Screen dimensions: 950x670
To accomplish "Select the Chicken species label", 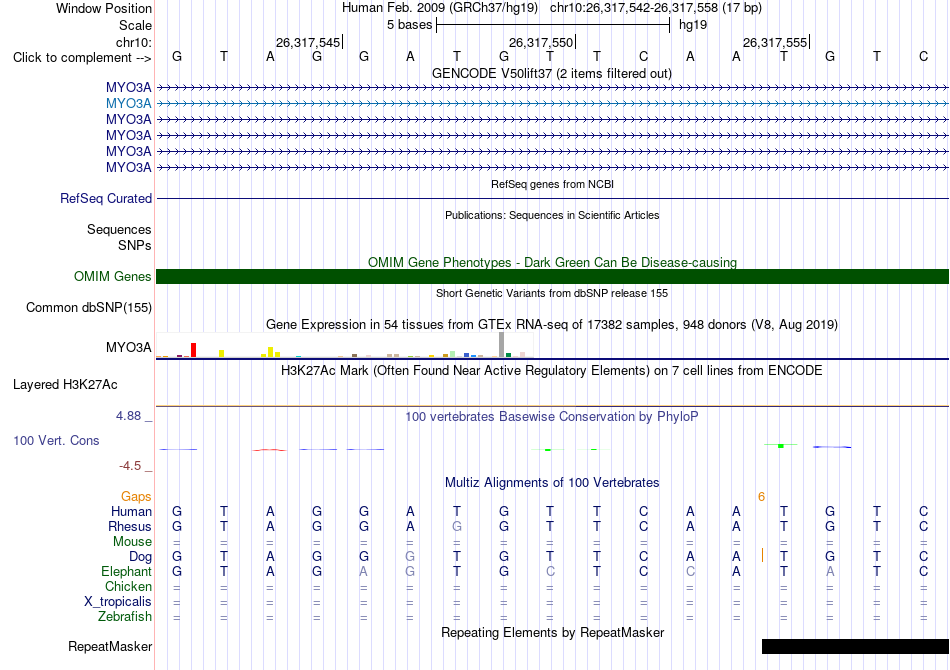I will click(x=128, y=586).
